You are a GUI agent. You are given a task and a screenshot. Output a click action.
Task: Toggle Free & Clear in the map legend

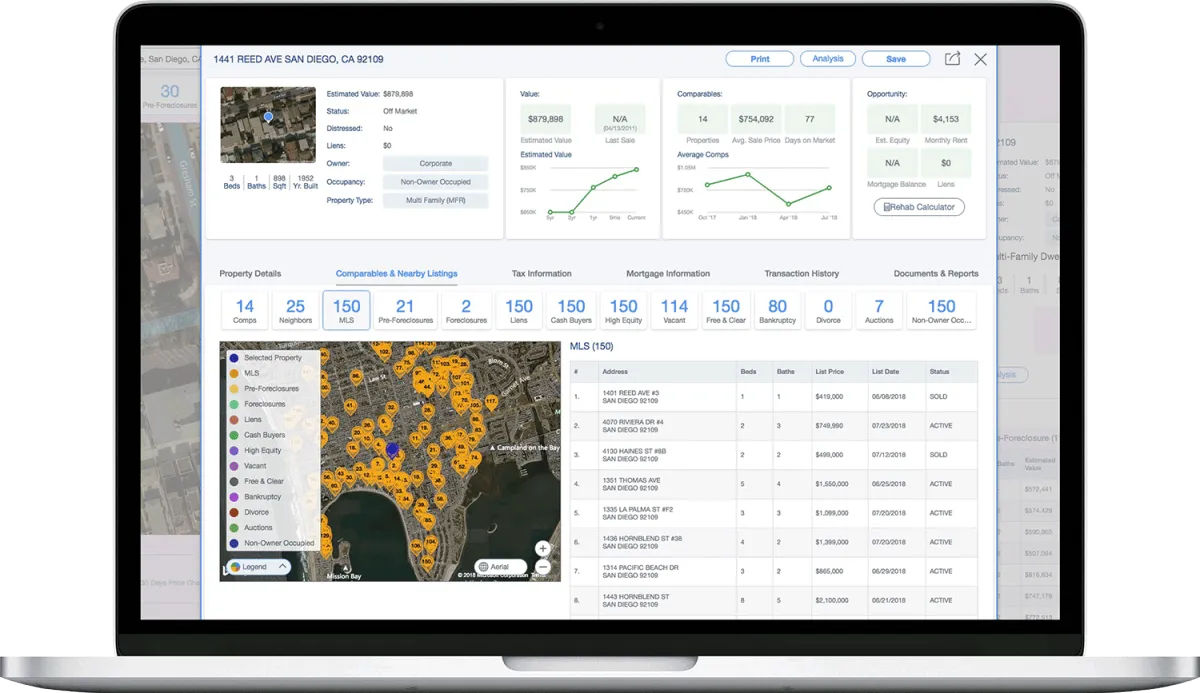[257, 481]
